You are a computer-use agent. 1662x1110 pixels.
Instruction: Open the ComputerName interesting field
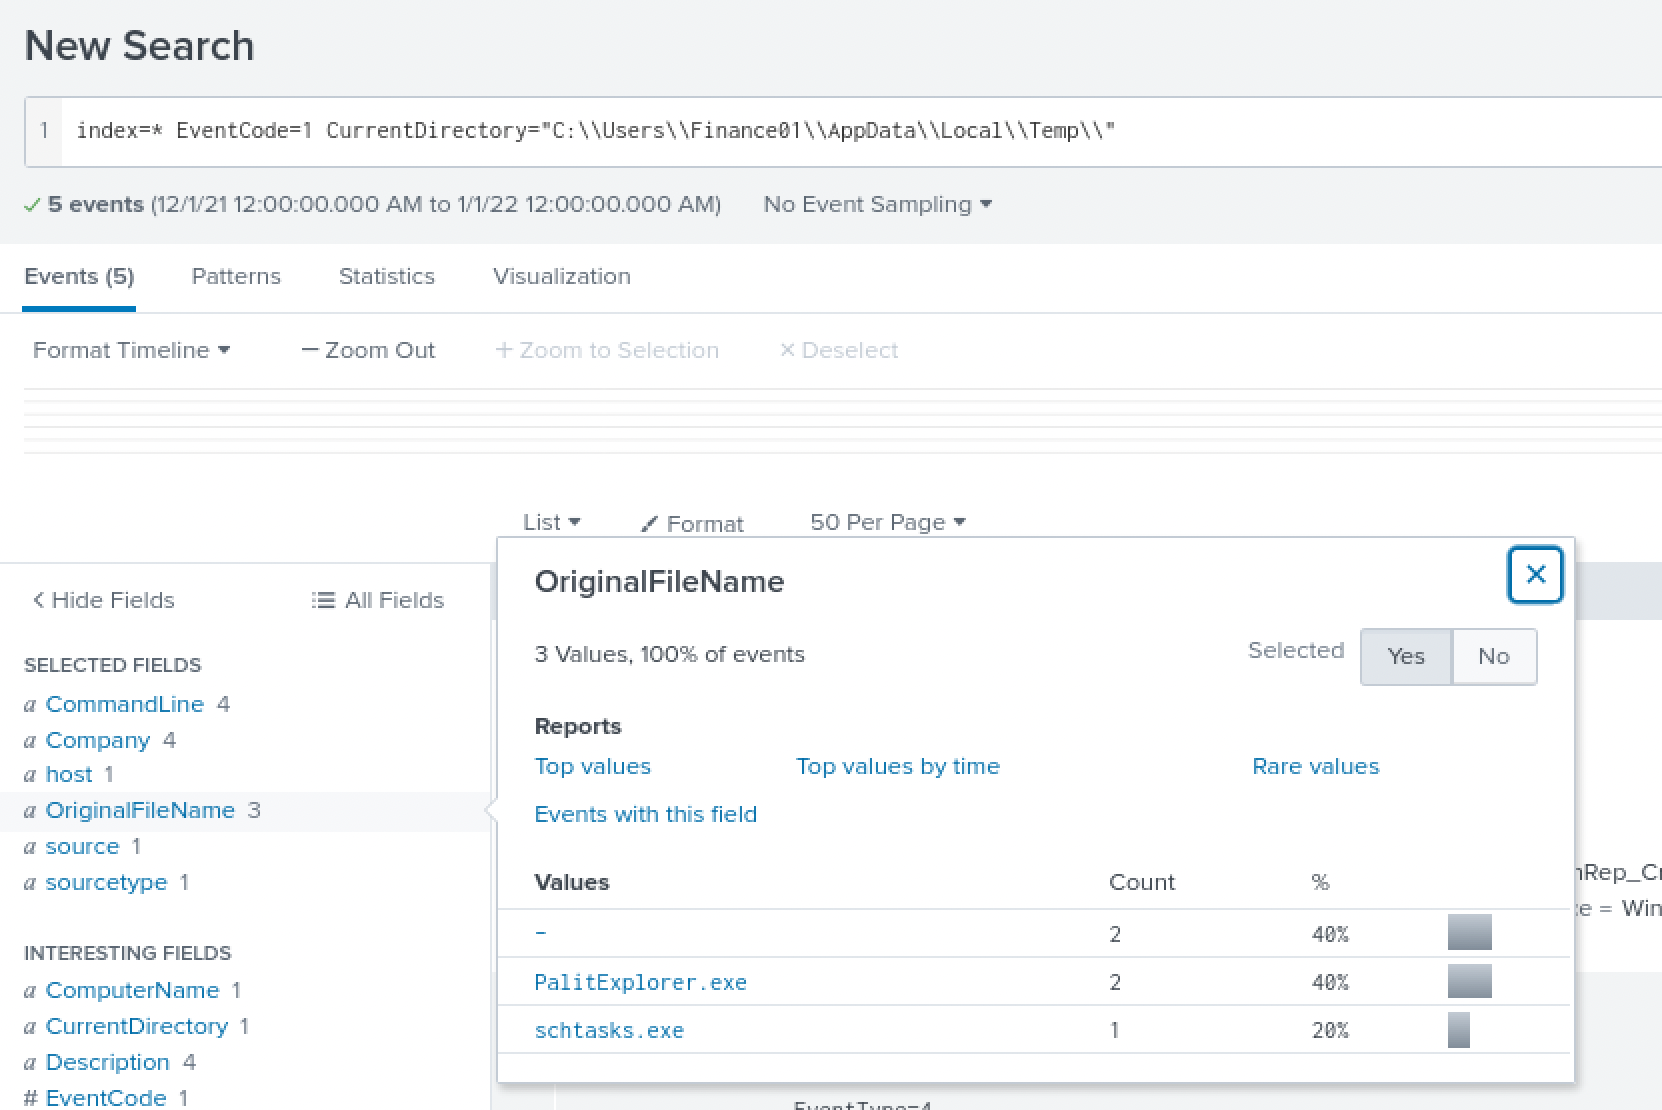[132, 990]
